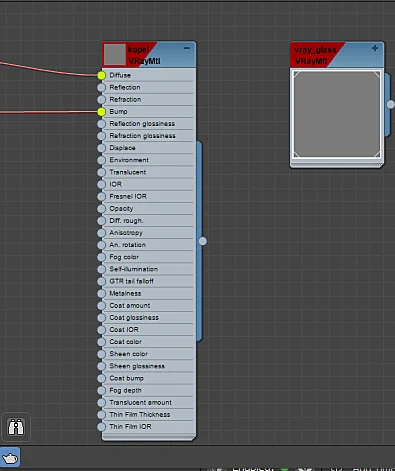Click the Sheen glossiness input socket

point(102,366)
